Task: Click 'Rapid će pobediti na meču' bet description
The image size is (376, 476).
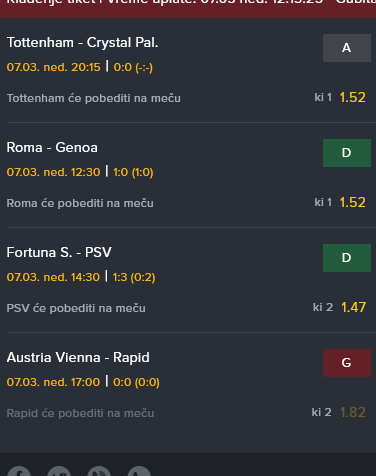Action: tap(80, 413)
